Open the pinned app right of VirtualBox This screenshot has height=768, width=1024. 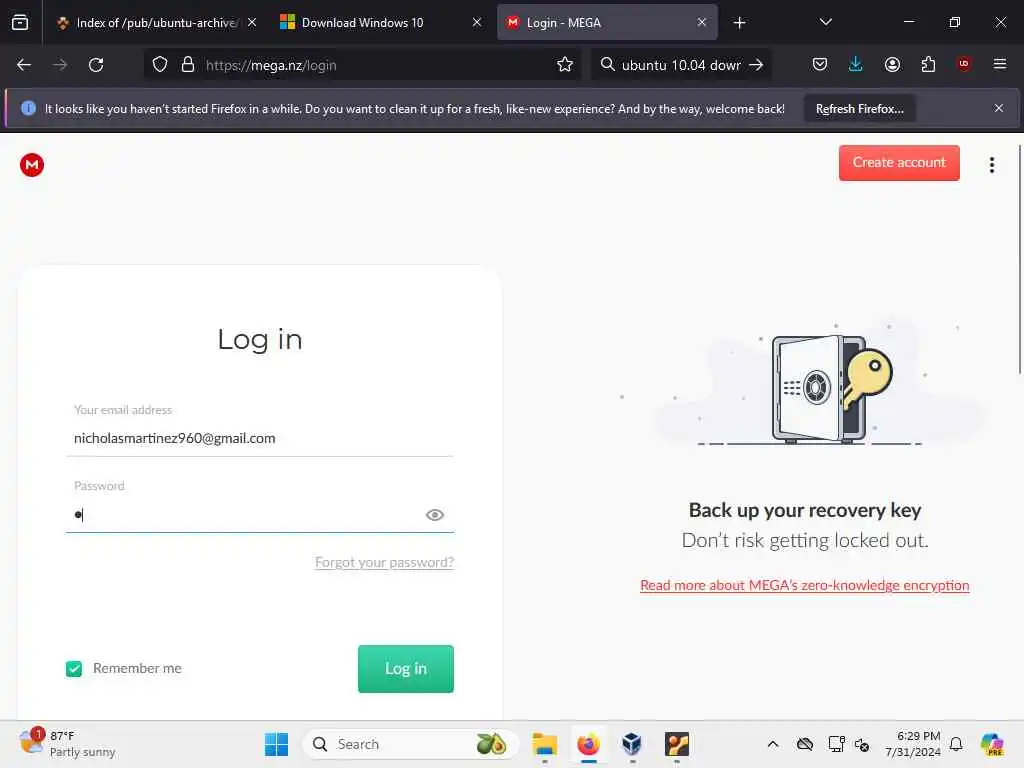click(x=677, y=744)
